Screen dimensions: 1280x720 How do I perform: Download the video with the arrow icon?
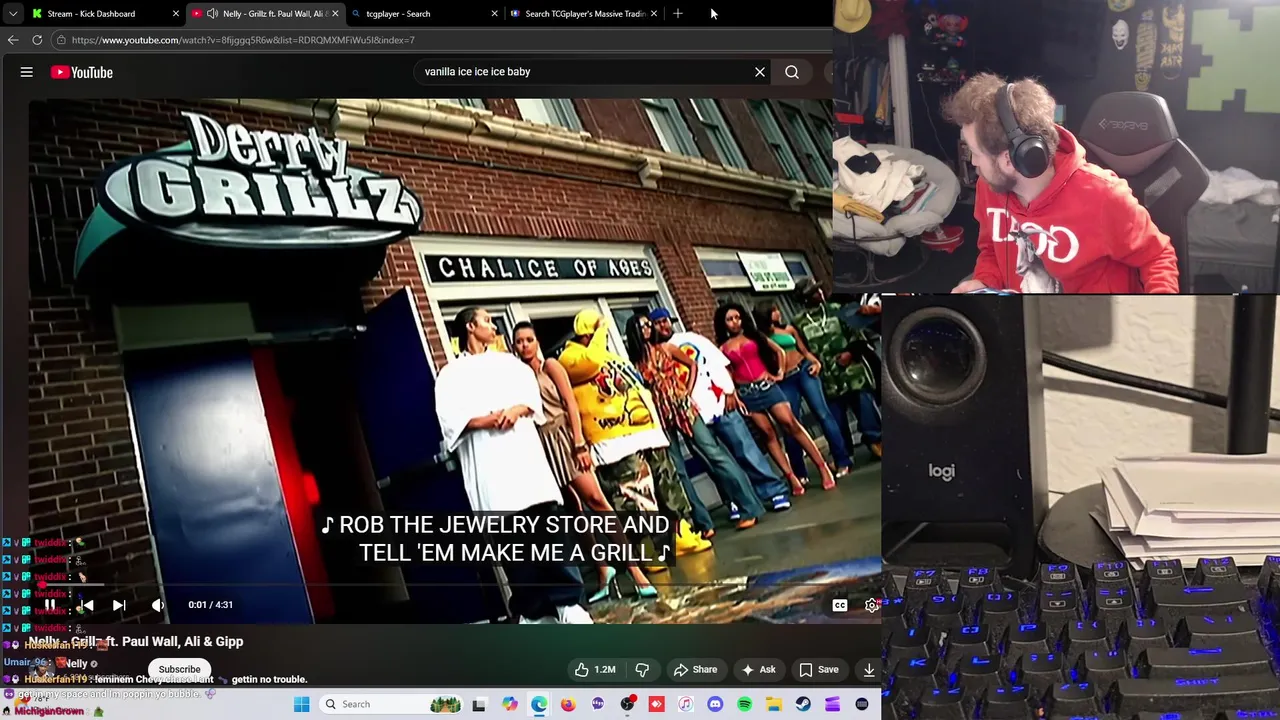[869, 670]
